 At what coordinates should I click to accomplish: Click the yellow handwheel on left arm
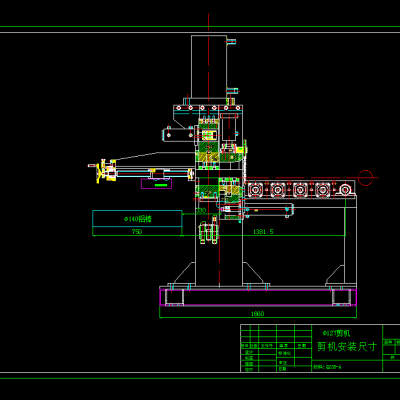tap(99, 172)
